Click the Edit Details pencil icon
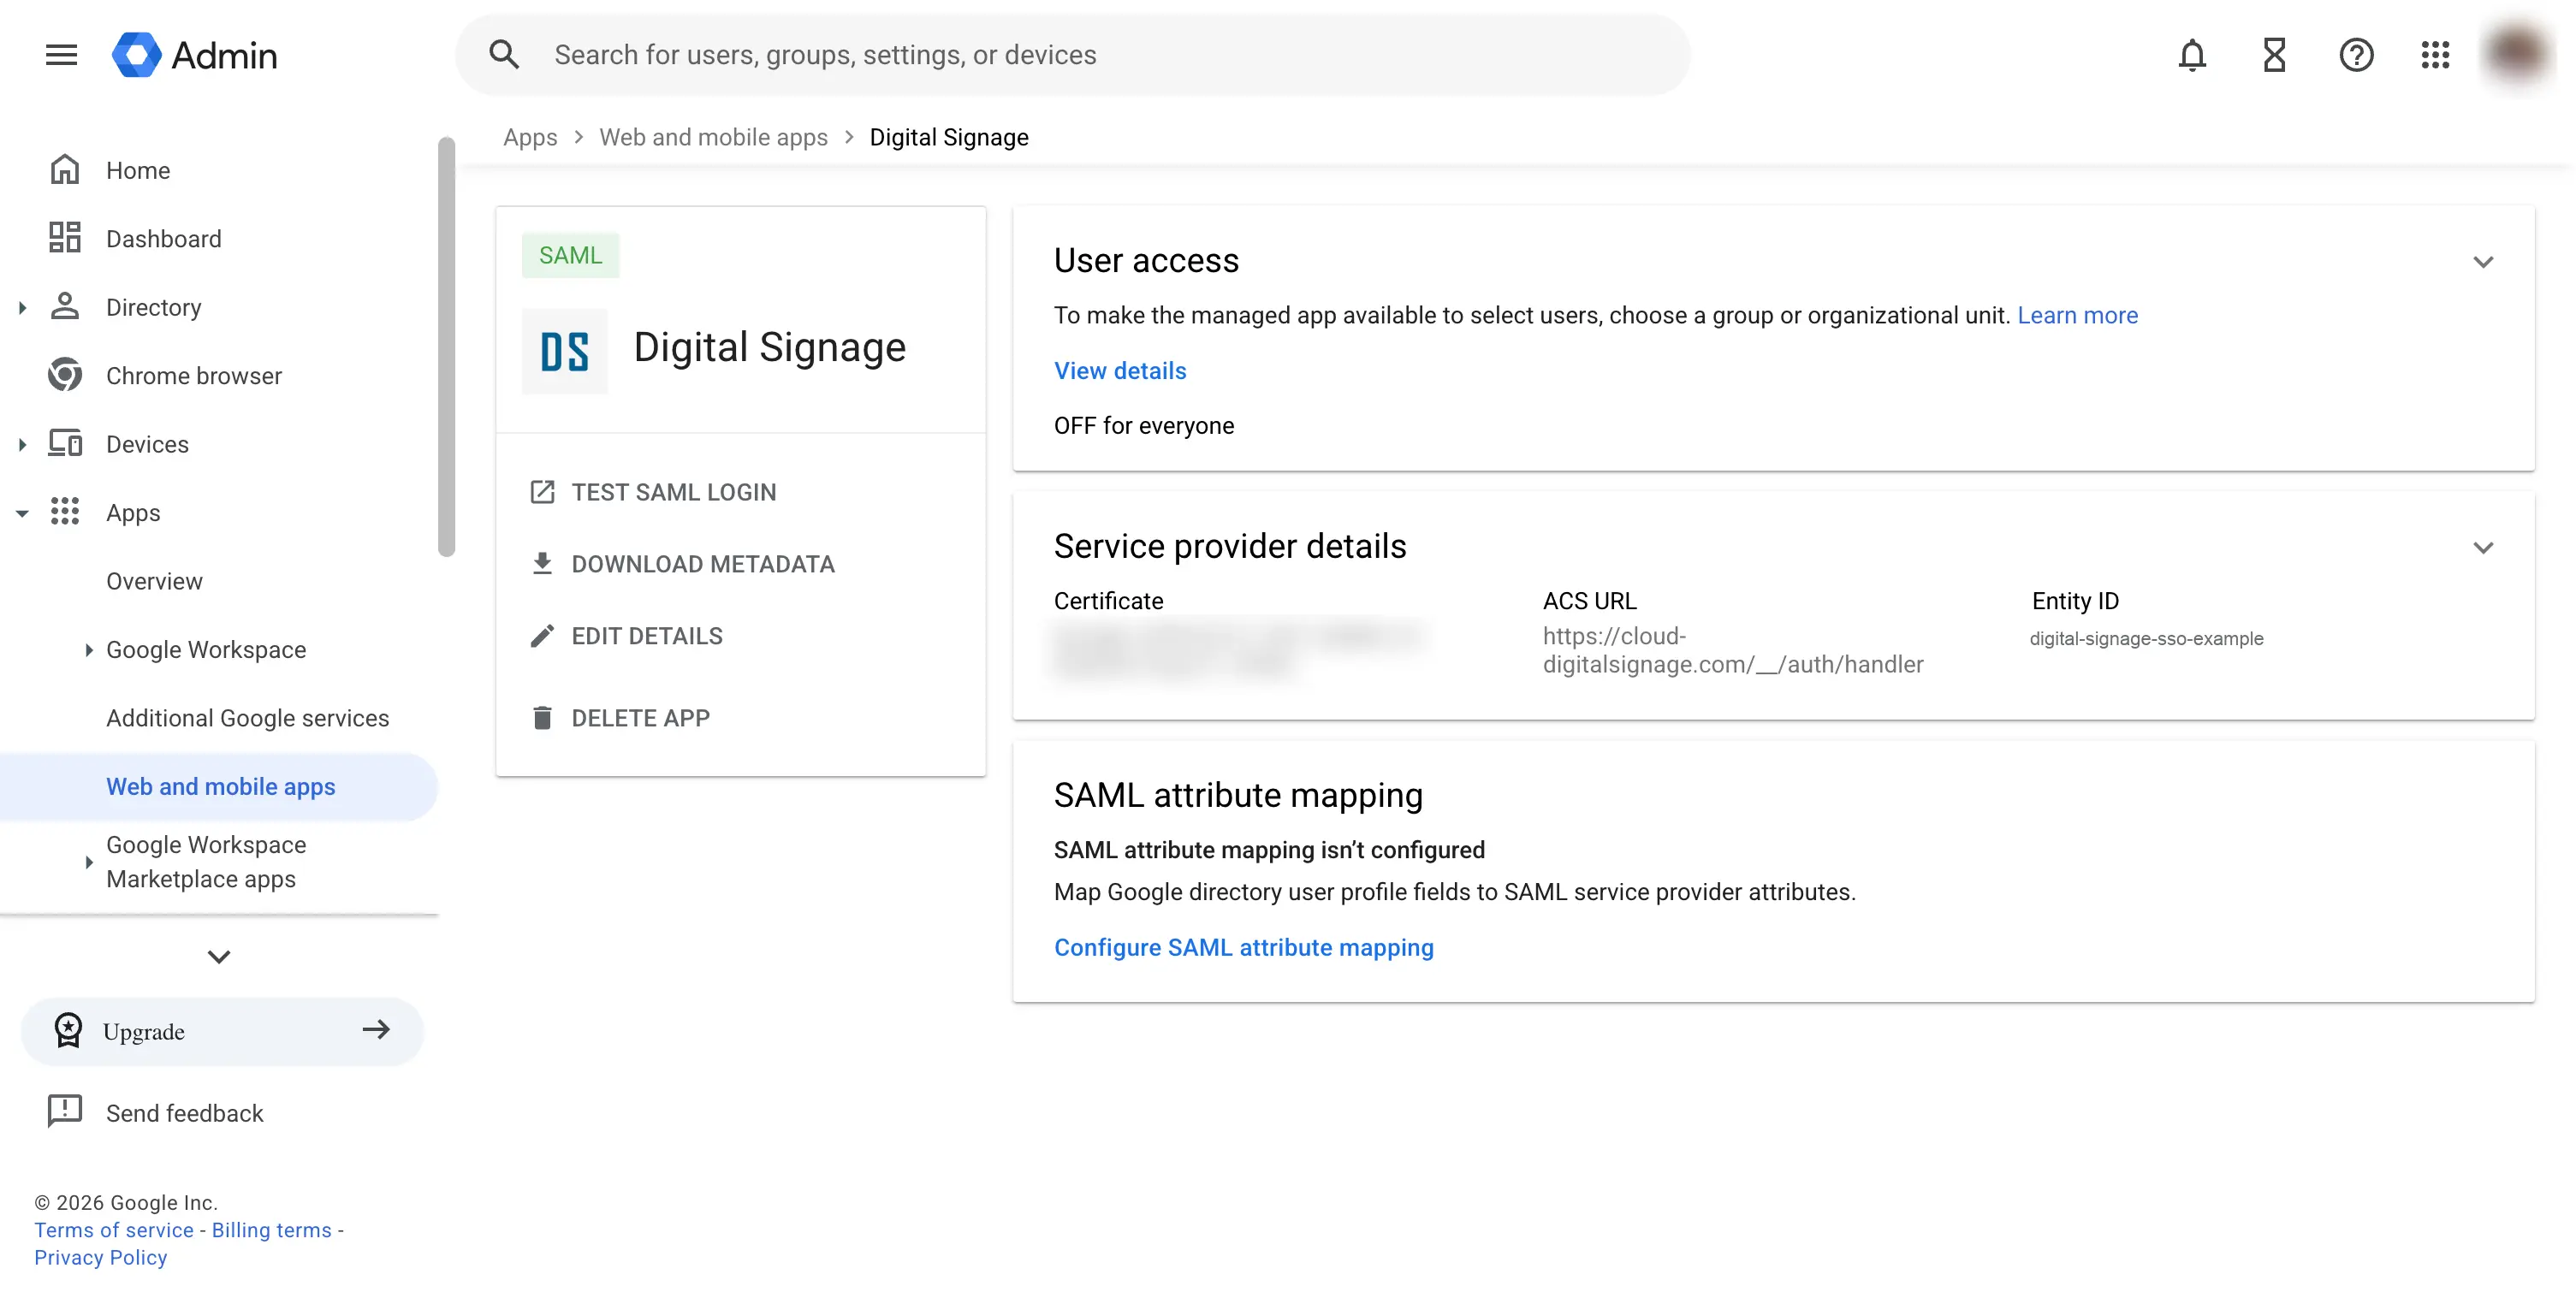2576x1292 pixels. tap(542, 636)
